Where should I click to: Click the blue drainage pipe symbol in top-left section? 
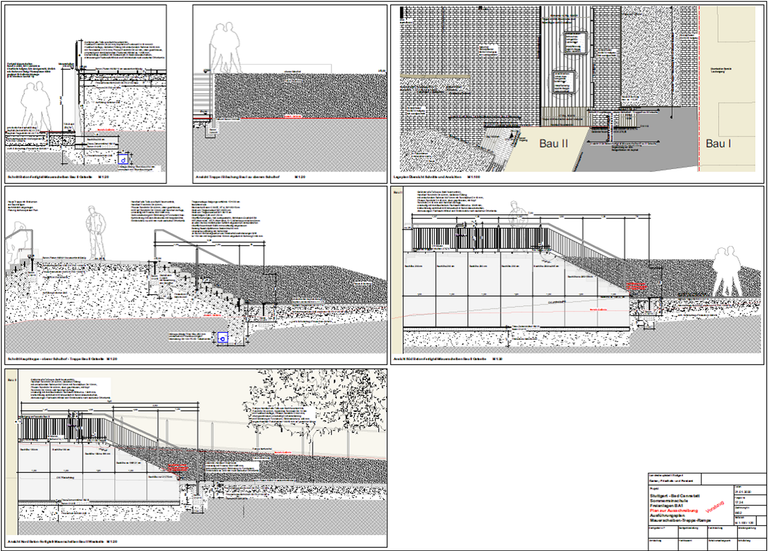pos(122,158)
